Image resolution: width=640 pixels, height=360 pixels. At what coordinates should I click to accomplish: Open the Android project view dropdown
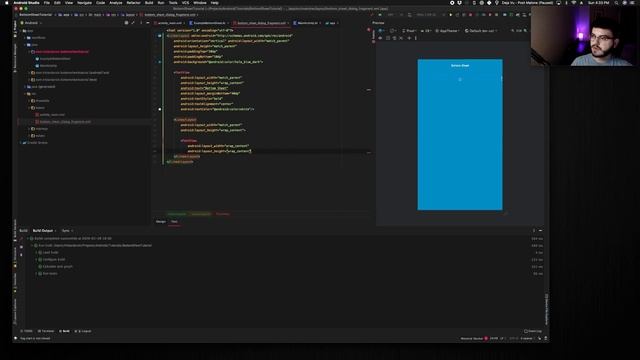click(31, 23)
